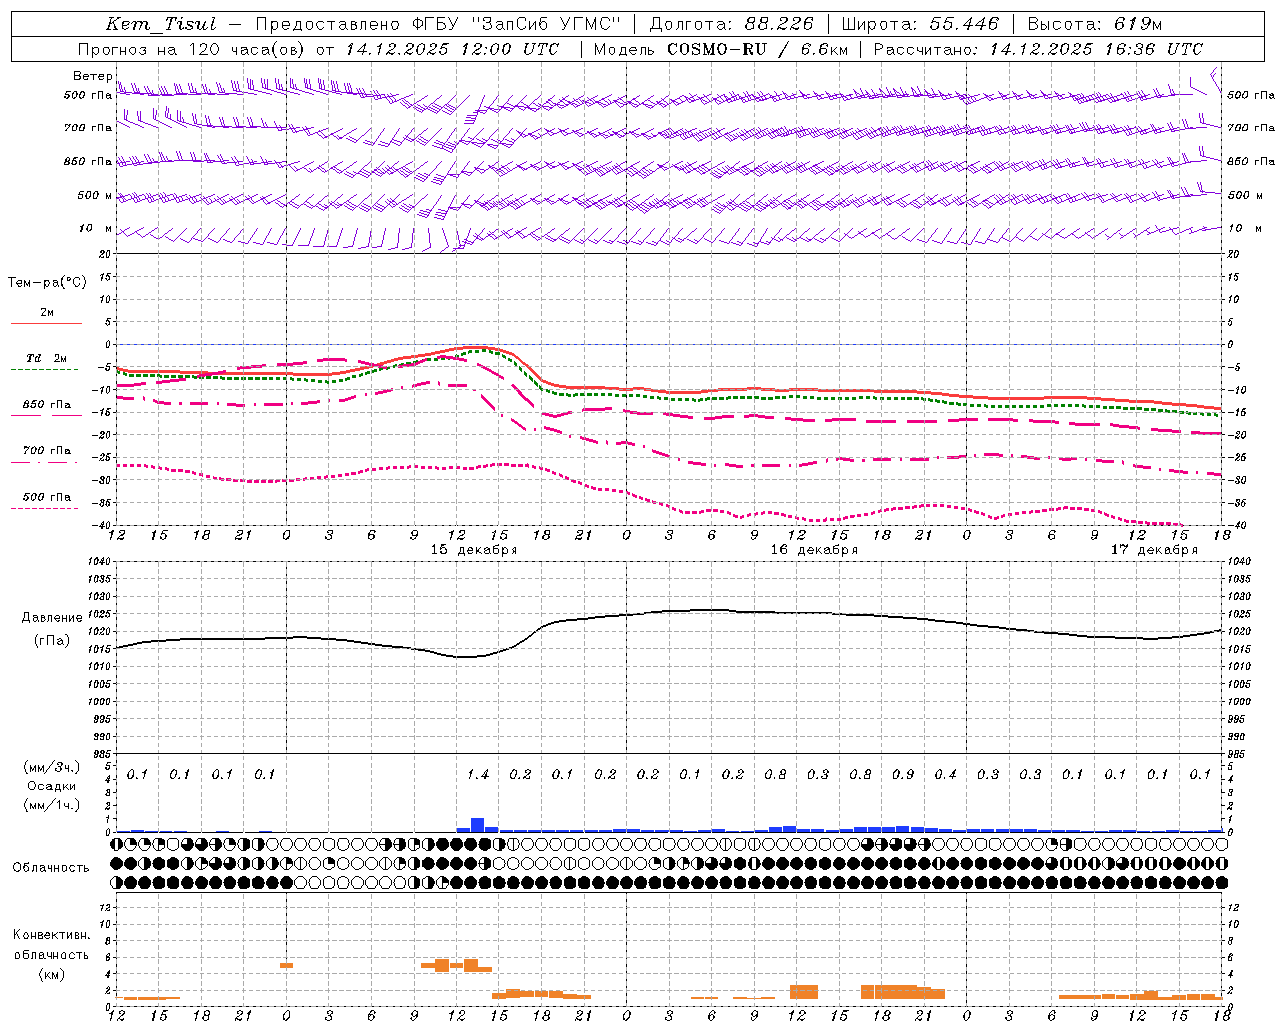Click the Осадки precipitation panel label
1280x1024 pixels.
tap(52, 786)
